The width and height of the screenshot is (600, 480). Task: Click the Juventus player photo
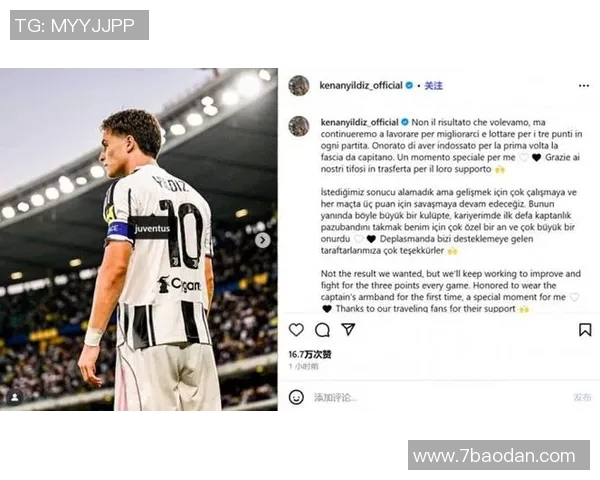click(x=139, y=240)
